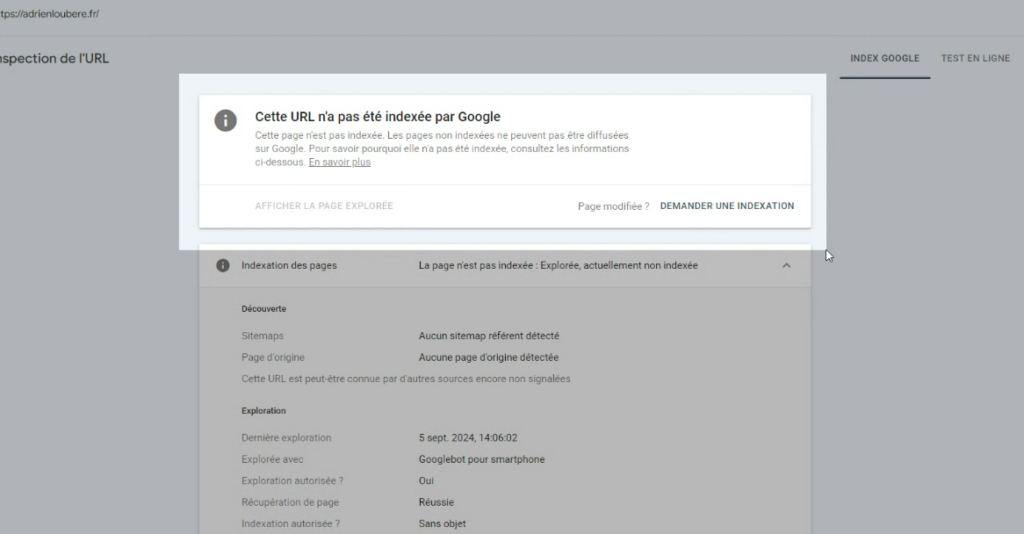Collapse the Indexation des pages section chevron
Viewport: 1024px width, 534px height.
[786, 266]
